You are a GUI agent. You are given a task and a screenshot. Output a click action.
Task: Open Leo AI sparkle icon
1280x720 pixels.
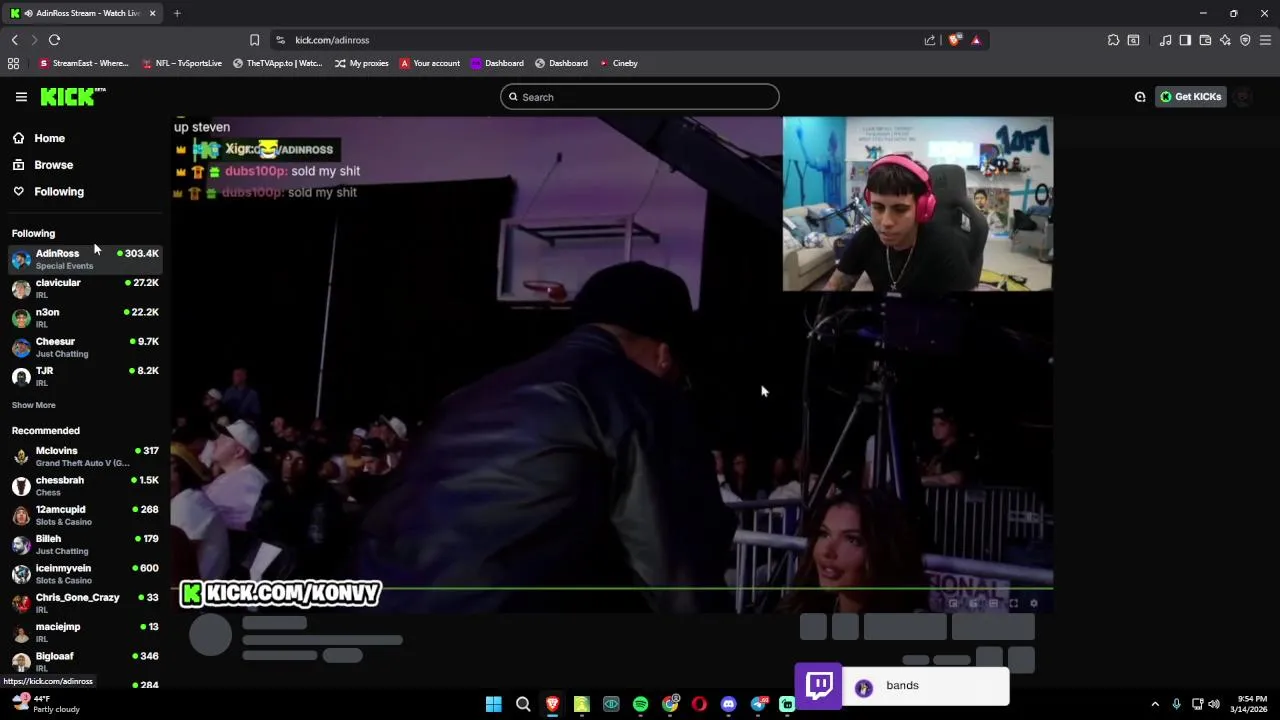tap(1225, 40)
